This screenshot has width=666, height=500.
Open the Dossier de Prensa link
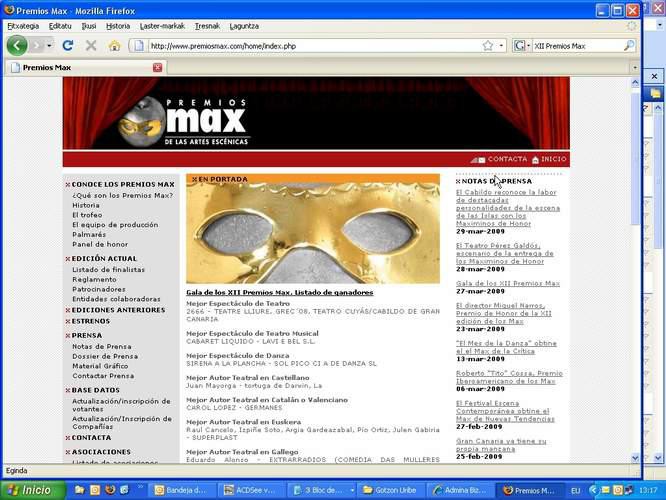(105, 356)
